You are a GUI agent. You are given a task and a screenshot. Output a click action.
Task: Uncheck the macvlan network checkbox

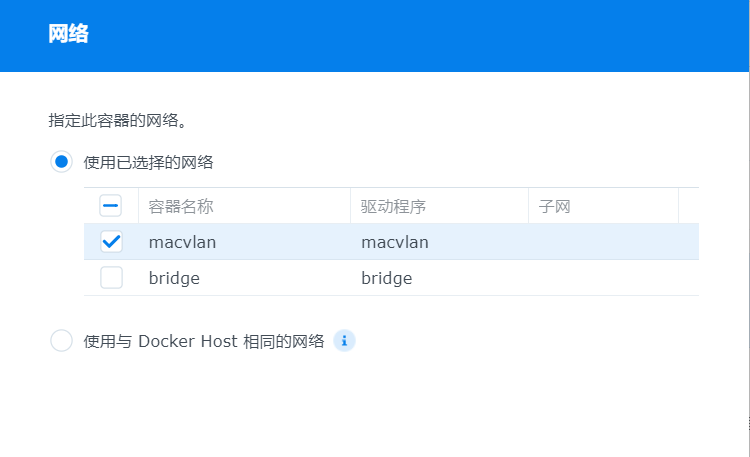tap(111, 242)
